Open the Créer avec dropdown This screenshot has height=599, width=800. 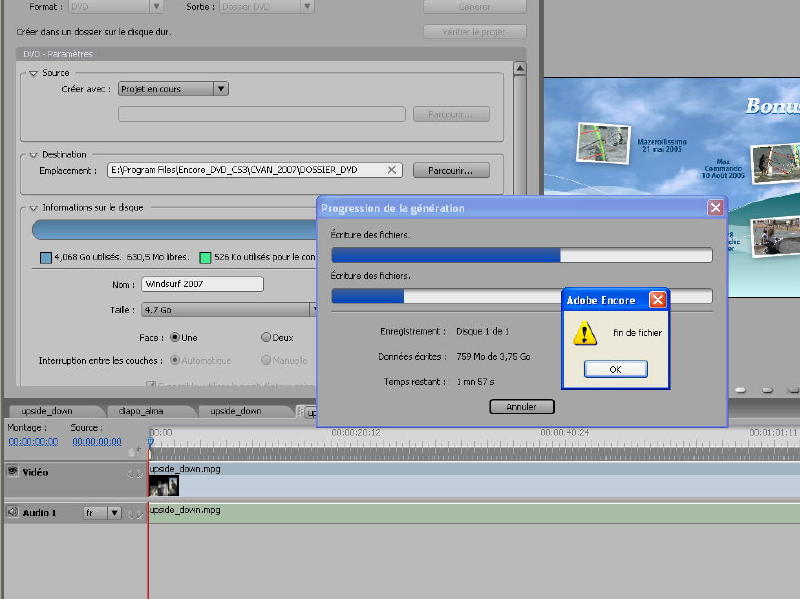coord(173,89)
